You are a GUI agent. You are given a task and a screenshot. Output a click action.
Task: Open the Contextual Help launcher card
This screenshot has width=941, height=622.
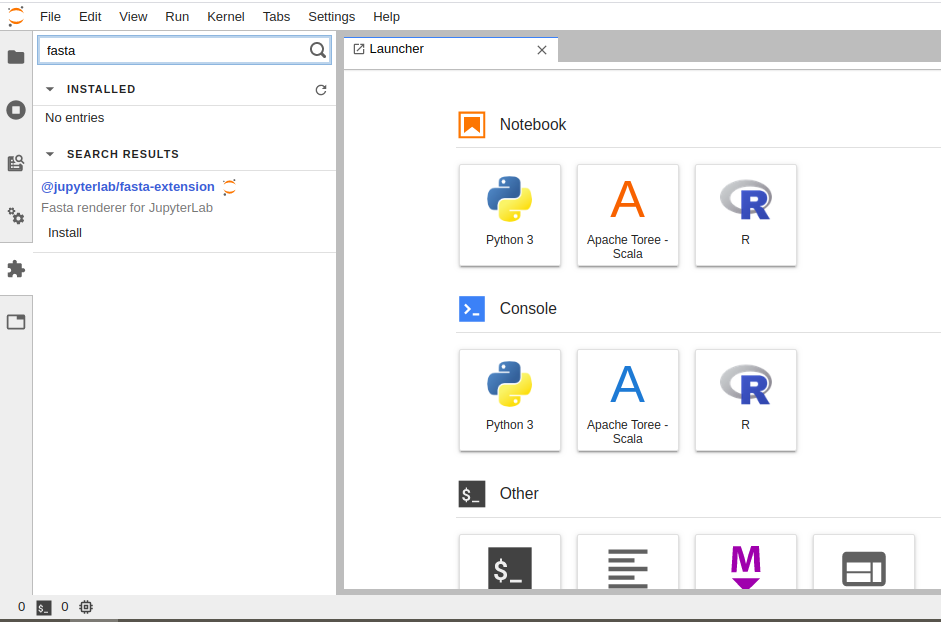864,562
